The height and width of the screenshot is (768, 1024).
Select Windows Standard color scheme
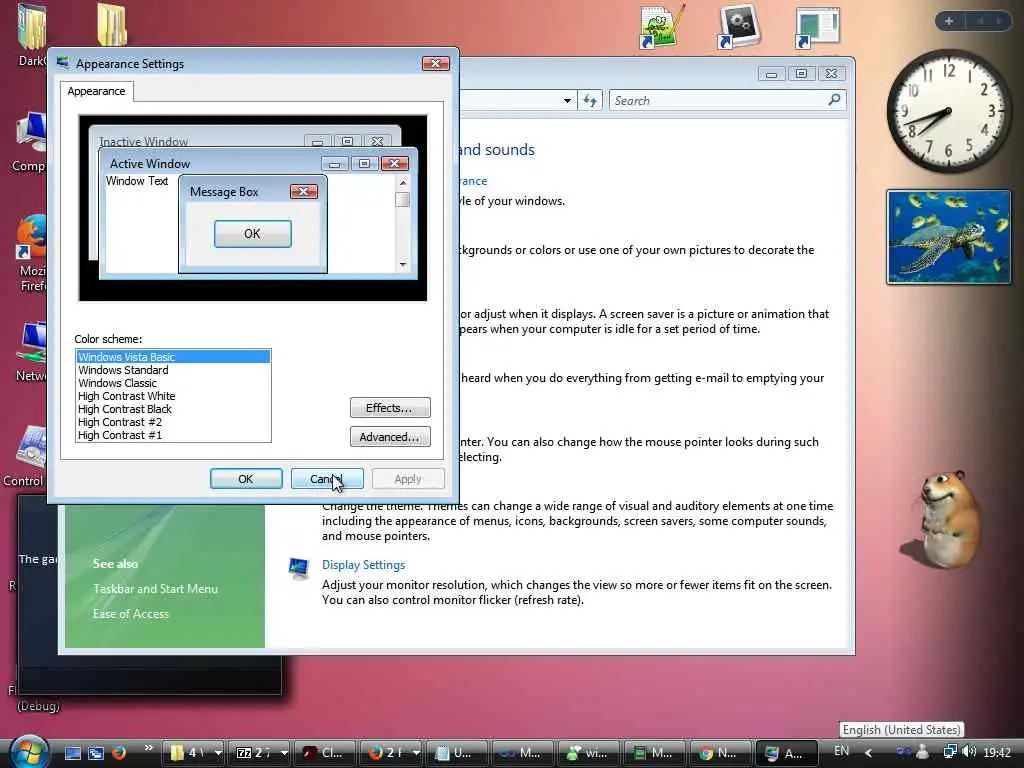tap(173, 370)
